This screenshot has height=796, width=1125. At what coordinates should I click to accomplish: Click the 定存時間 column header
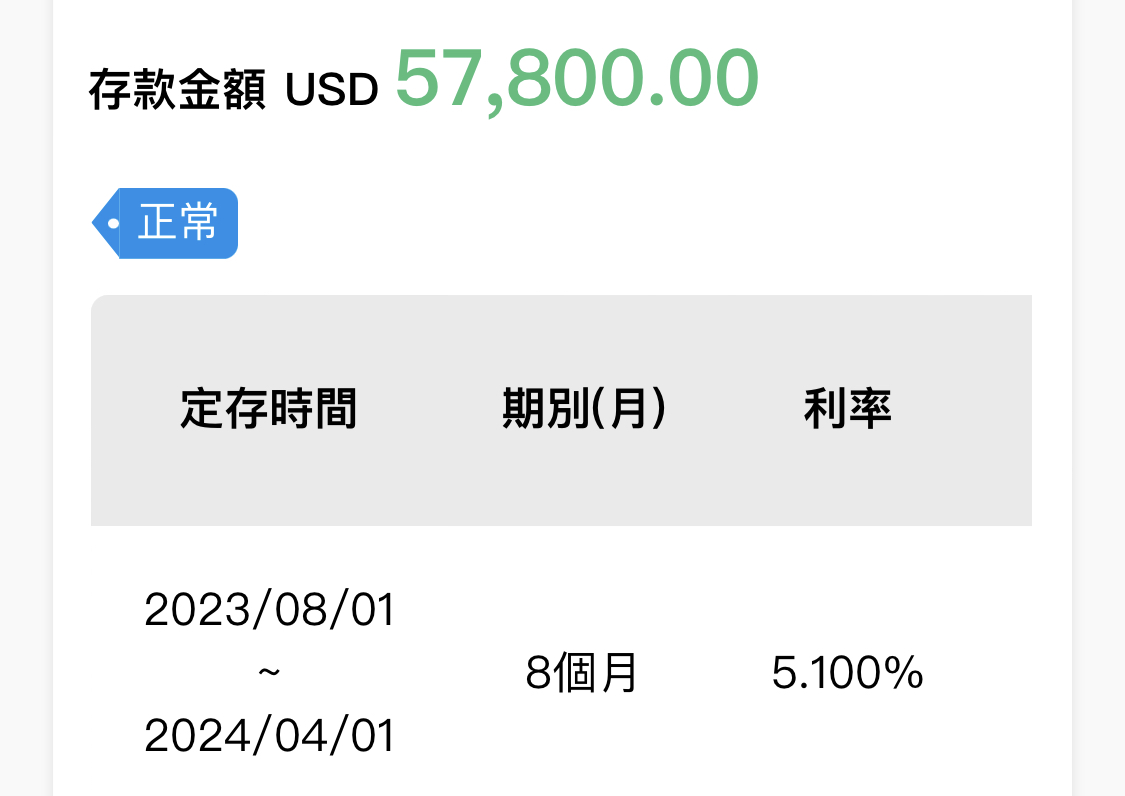pyautogui.click(x=269, y=410)
